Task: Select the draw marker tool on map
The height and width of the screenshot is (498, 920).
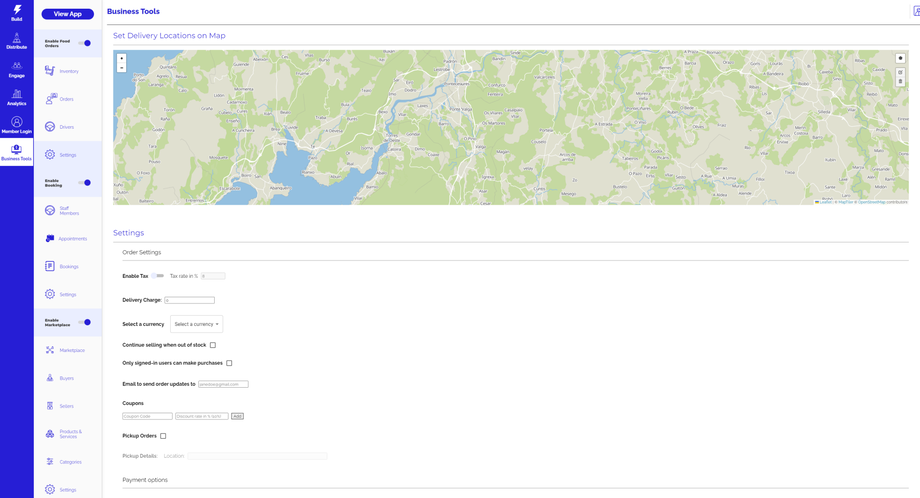Action: click(x=900, y=58)
